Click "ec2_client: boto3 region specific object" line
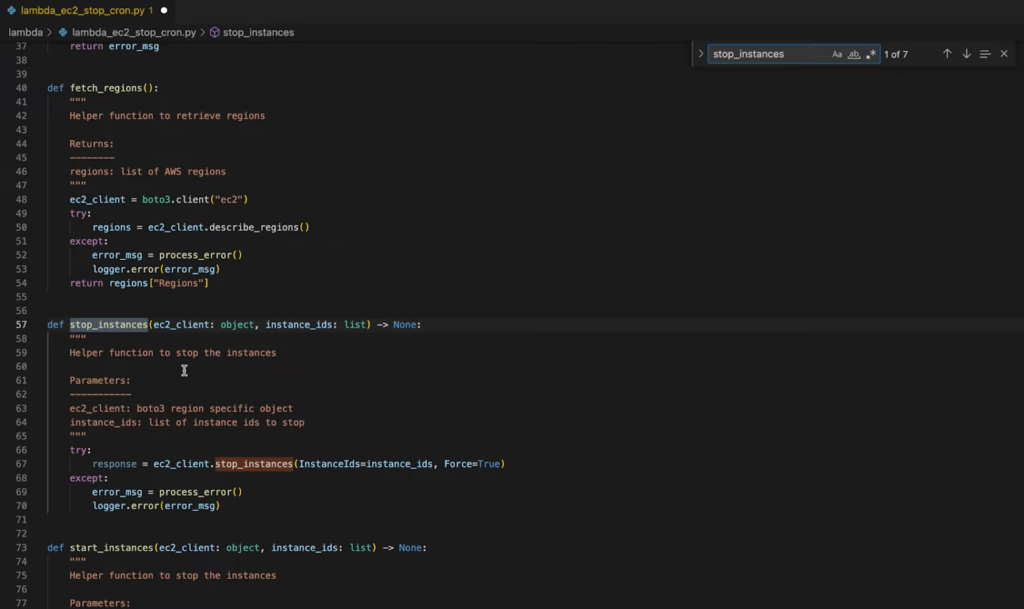Screen dimensions: 1024x609 click(x=182, y=409)
